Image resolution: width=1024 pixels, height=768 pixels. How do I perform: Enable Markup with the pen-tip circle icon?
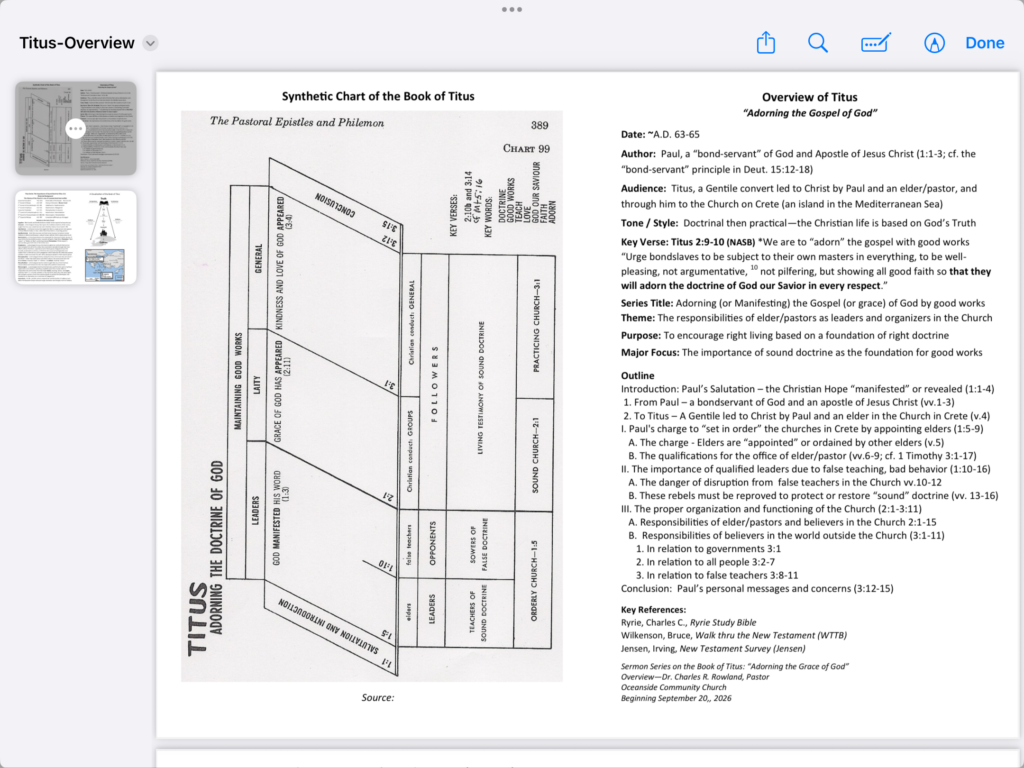934,43
